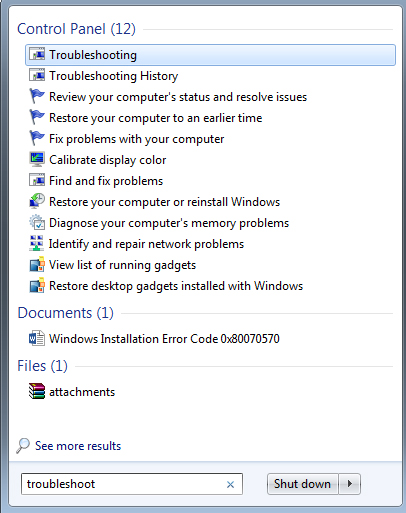This screenshot has height=513, width=406.
Task: Click the Restore desktop gadgets icon
Action: [x=37, y=285]
